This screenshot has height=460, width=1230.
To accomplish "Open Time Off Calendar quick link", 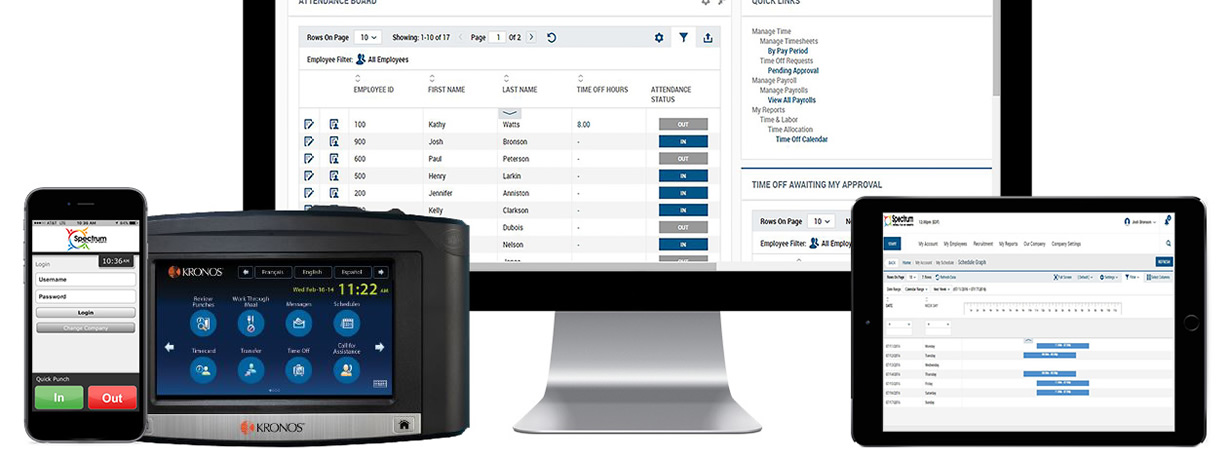I will pyautogui.click(x=801, y=139).
